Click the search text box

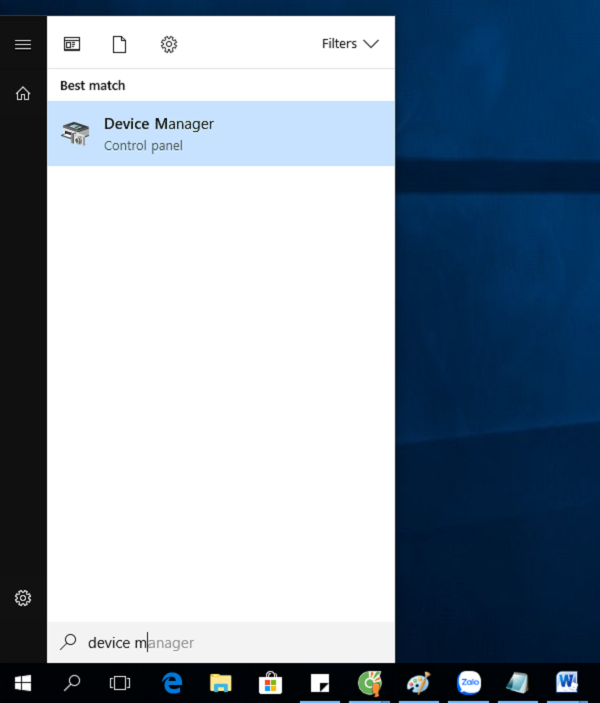tap(230, 642)
